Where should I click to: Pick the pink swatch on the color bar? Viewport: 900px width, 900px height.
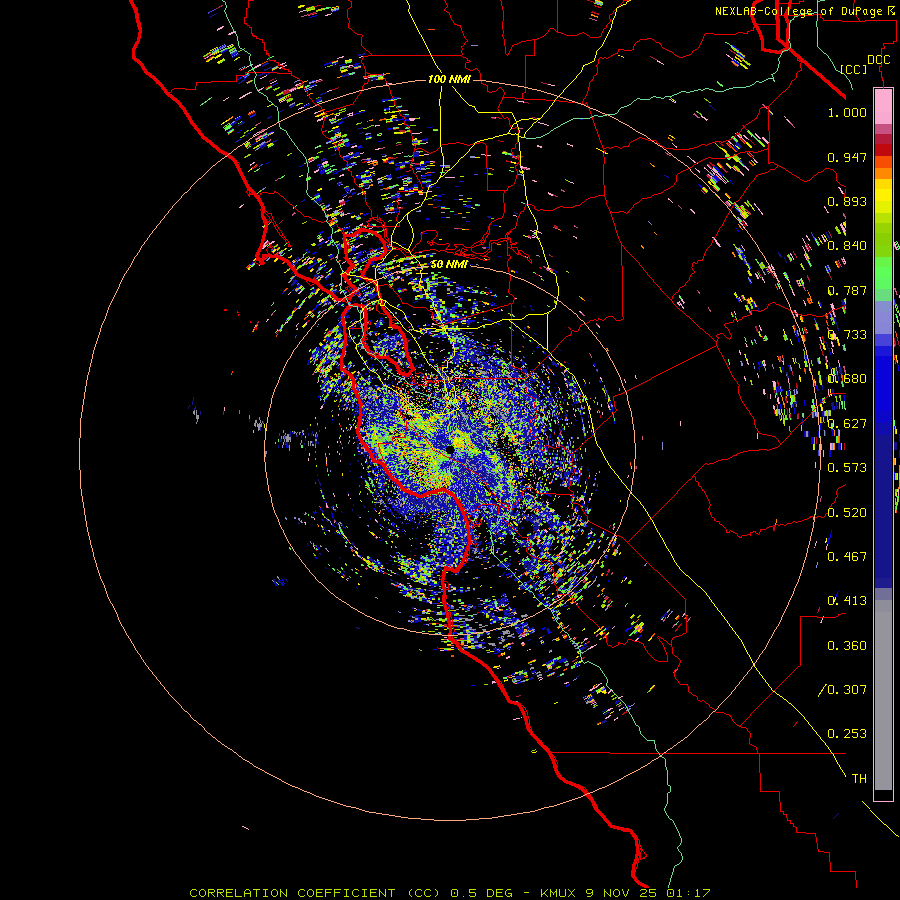pos(883,106)
